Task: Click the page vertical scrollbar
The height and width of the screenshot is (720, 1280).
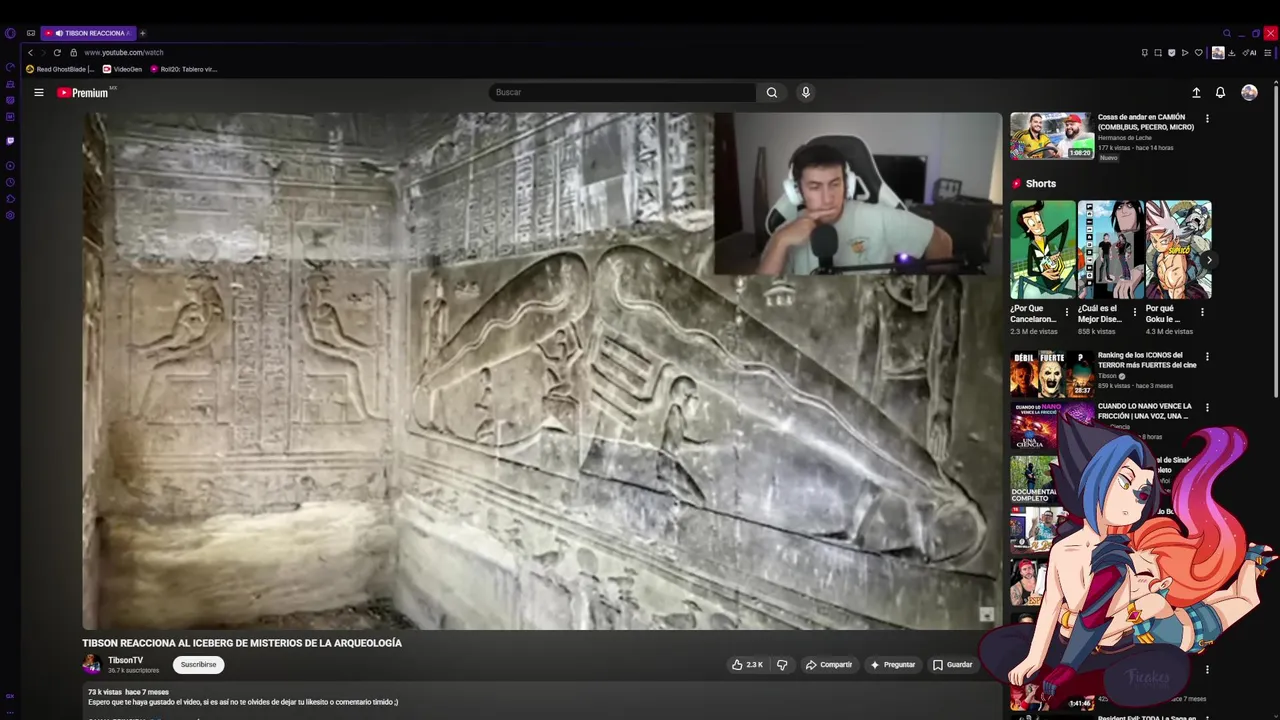Action: (x=1276, y=240)
